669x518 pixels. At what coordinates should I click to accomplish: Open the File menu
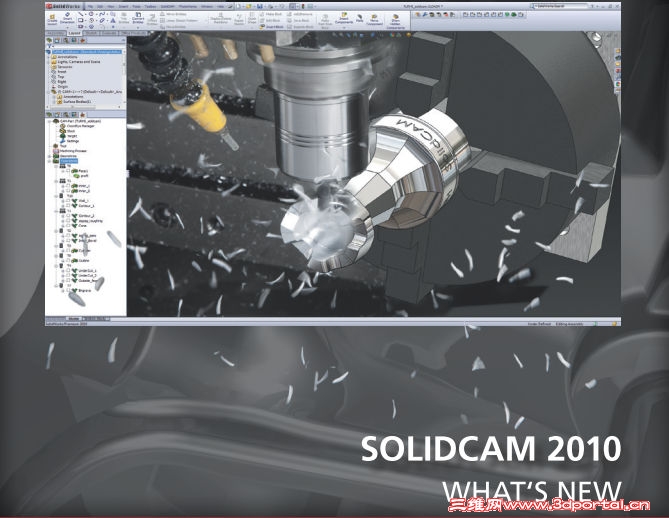(x=90, y=6)
